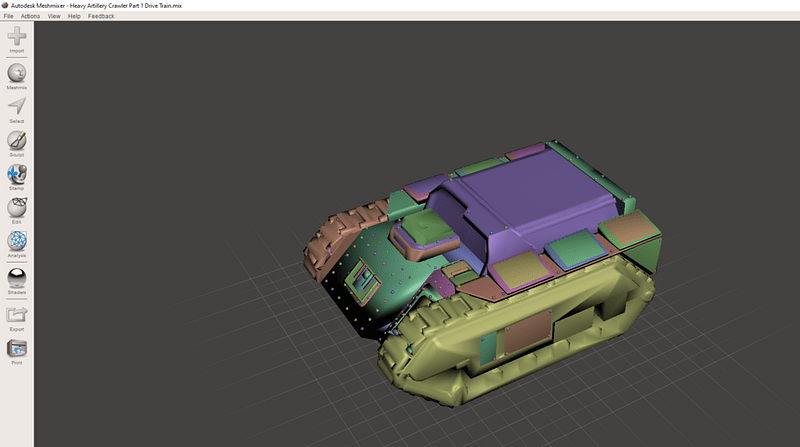Open the Edit tools panel
The height and width of the screenshot is (447, 800).
pos(17,208)
